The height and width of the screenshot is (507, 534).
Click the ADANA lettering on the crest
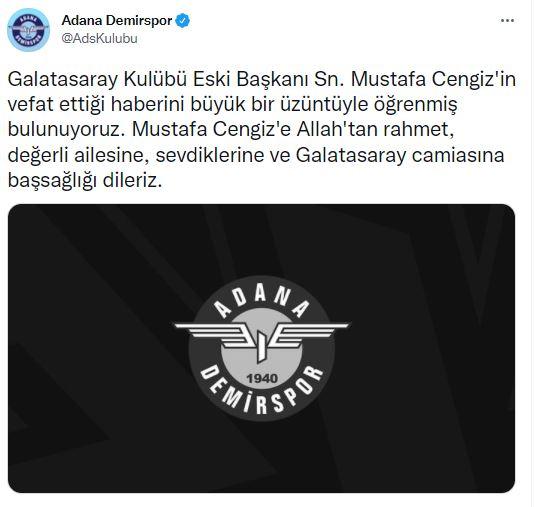[x=261, y=302]
